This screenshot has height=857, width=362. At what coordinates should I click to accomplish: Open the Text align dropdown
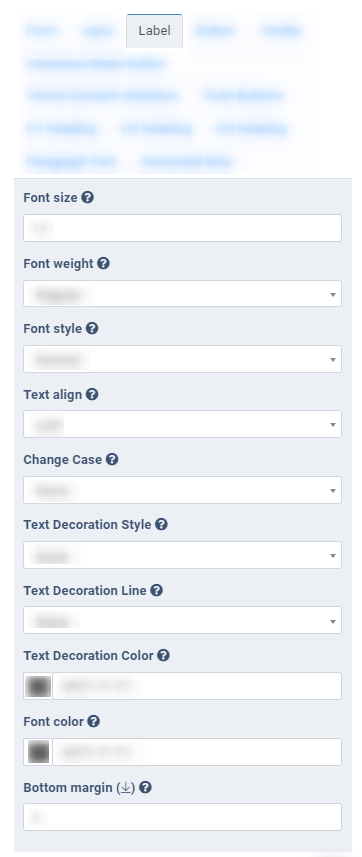[x=183, y=424]
